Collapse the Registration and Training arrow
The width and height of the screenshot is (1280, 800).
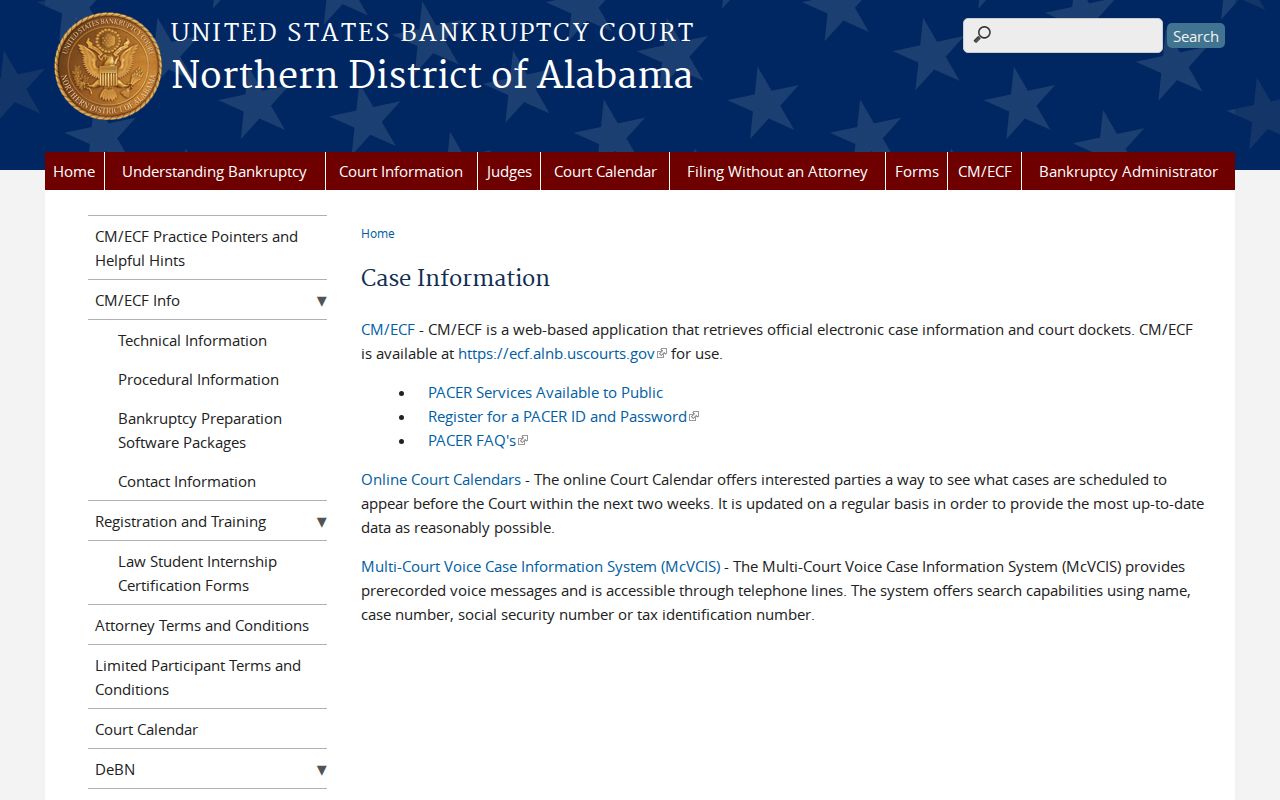[321, 521]
